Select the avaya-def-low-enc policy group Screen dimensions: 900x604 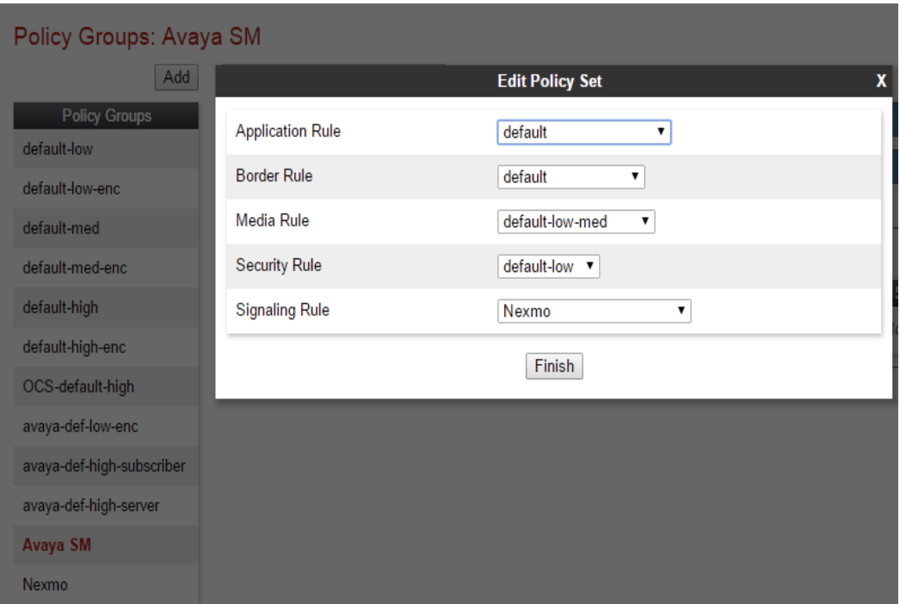point(106,427)
